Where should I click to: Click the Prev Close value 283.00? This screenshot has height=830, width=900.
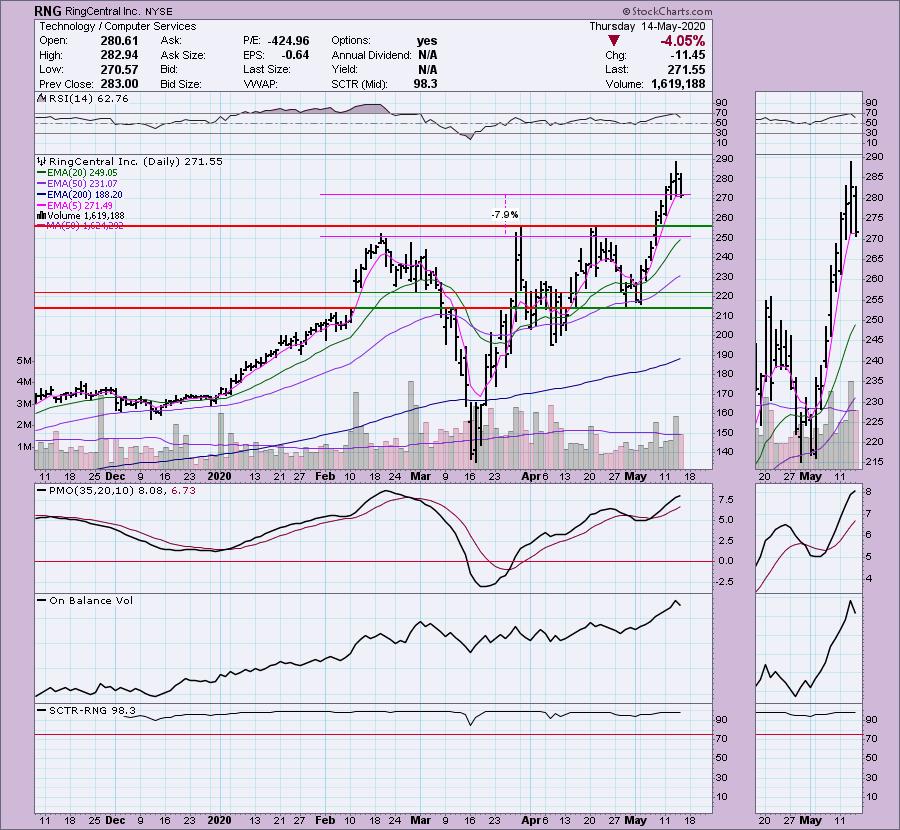click(119, 84)
